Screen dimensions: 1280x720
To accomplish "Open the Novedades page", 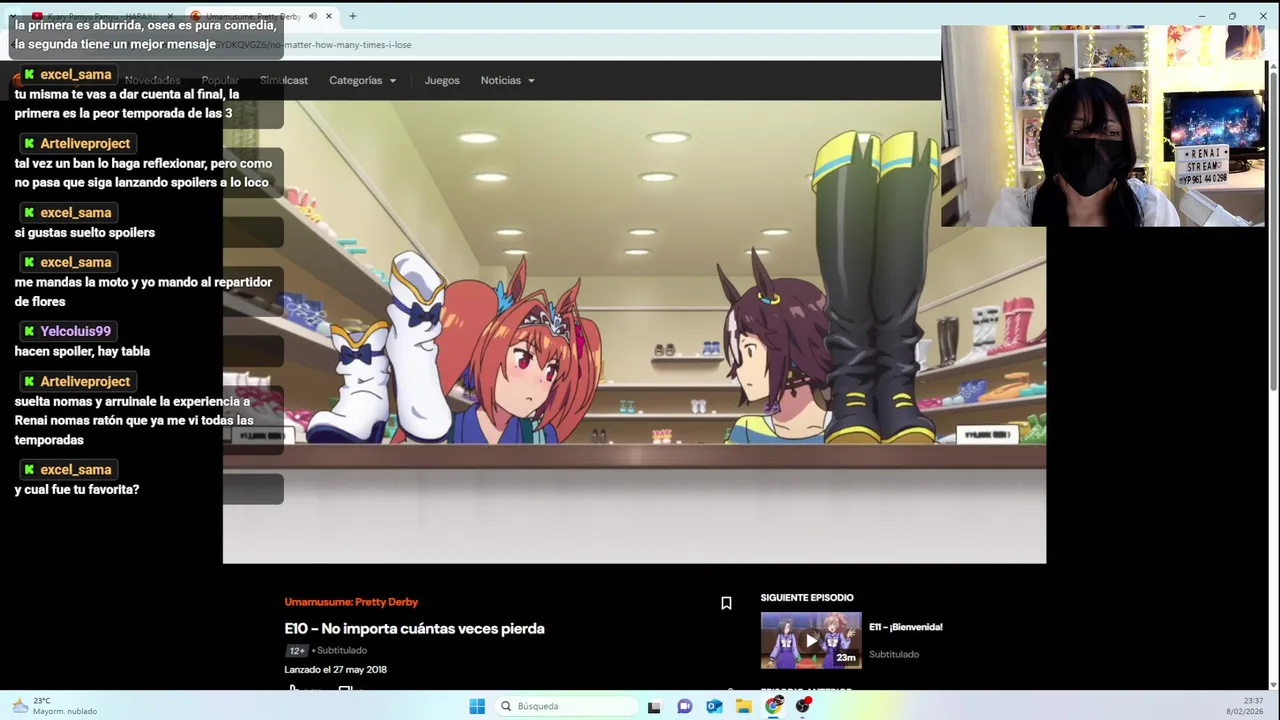I will pos(152,80).
